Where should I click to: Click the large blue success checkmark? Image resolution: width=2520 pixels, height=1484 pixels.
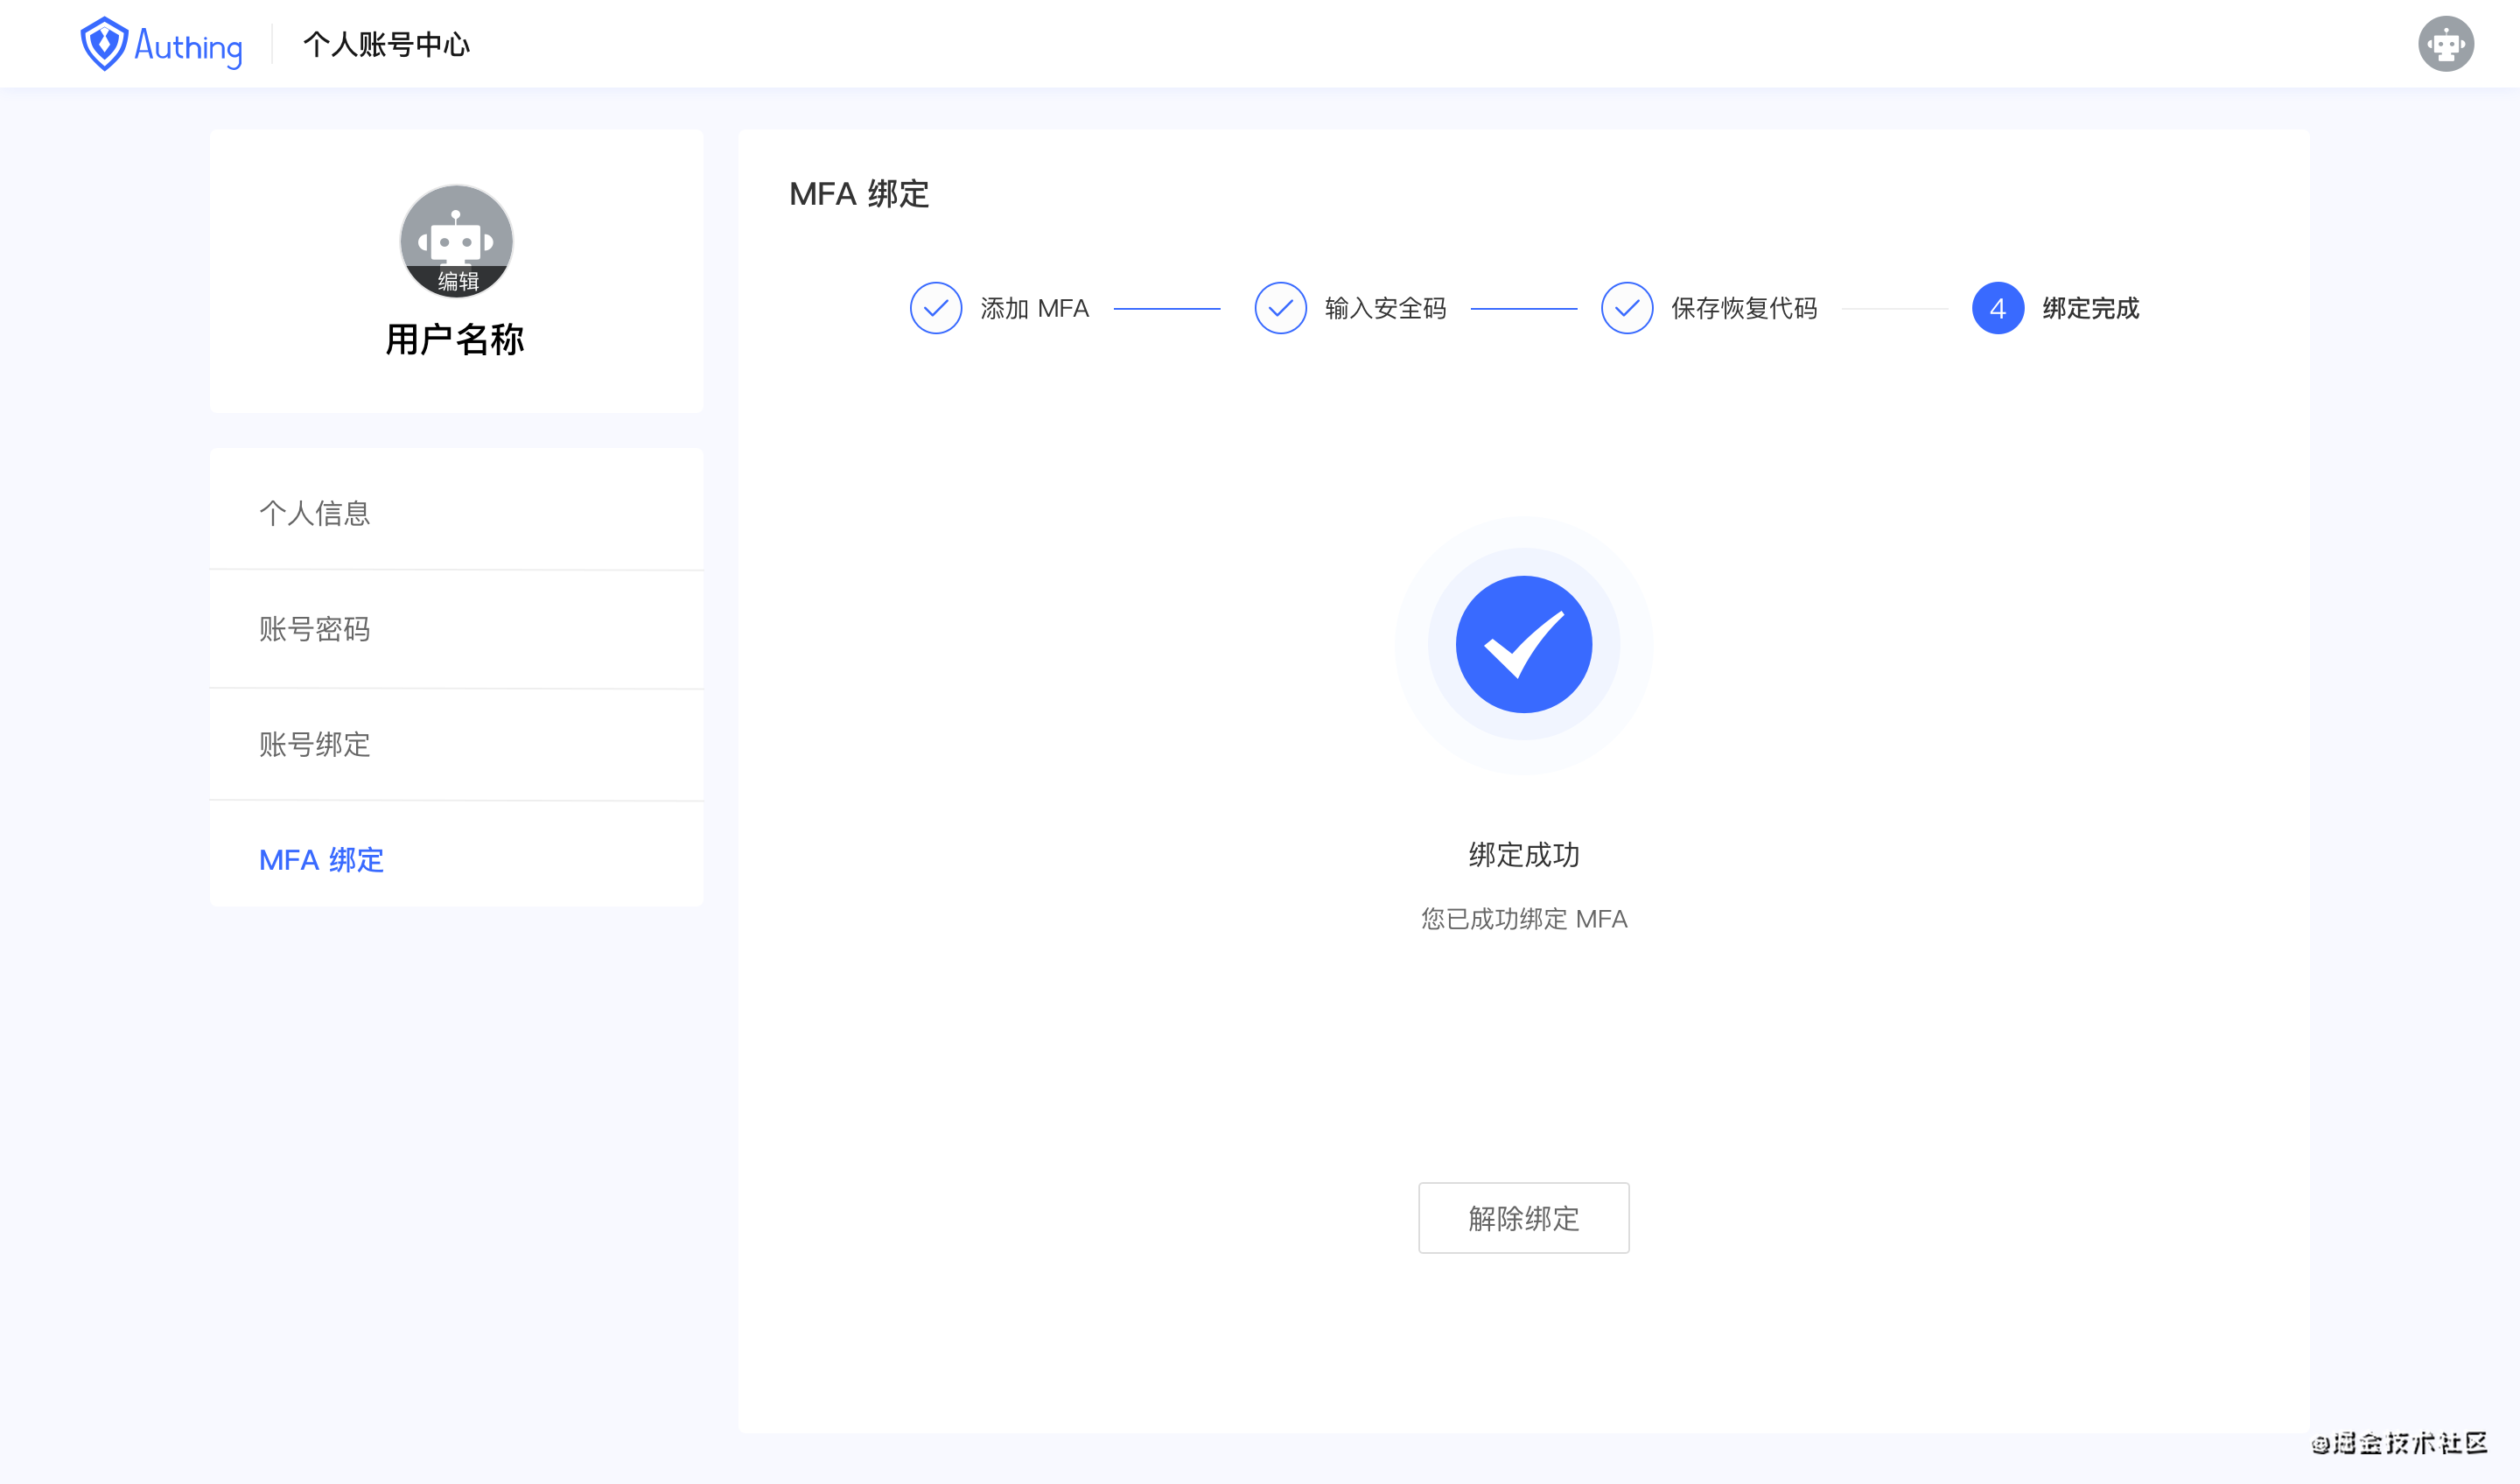click(1523, 644)
